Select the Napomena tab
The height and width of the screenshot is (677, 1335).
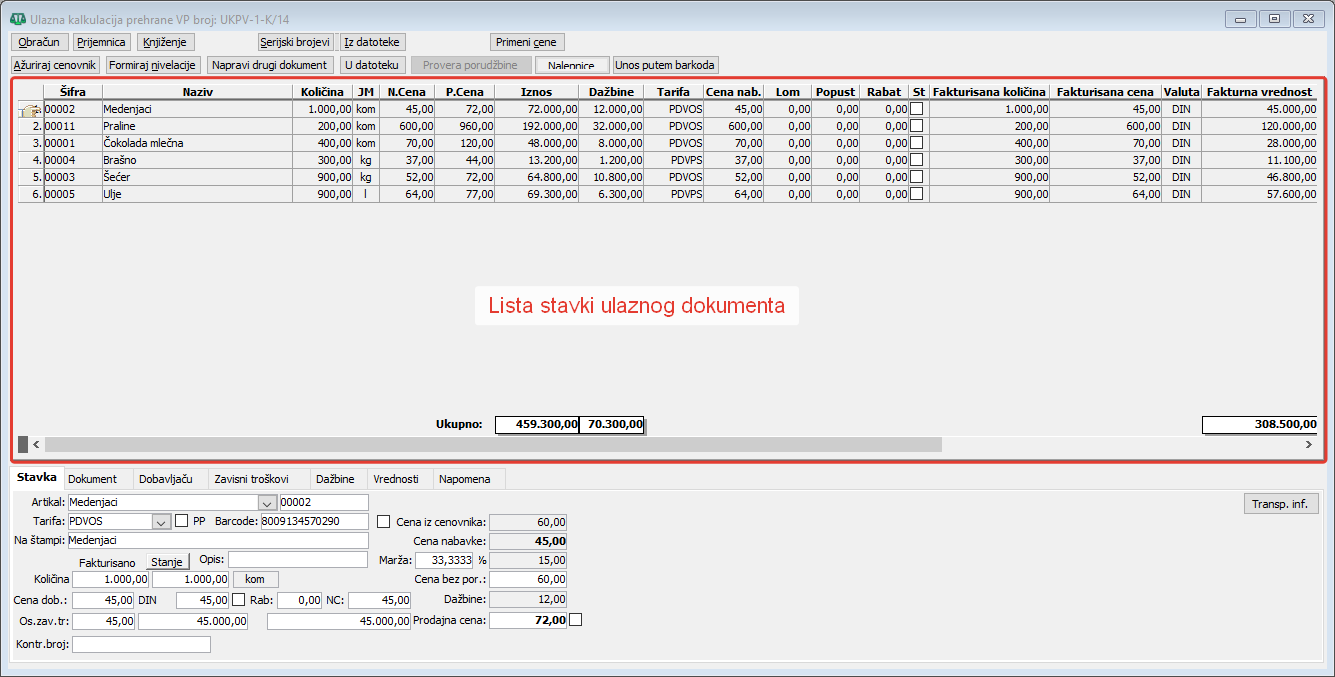[x=465, y=479]
